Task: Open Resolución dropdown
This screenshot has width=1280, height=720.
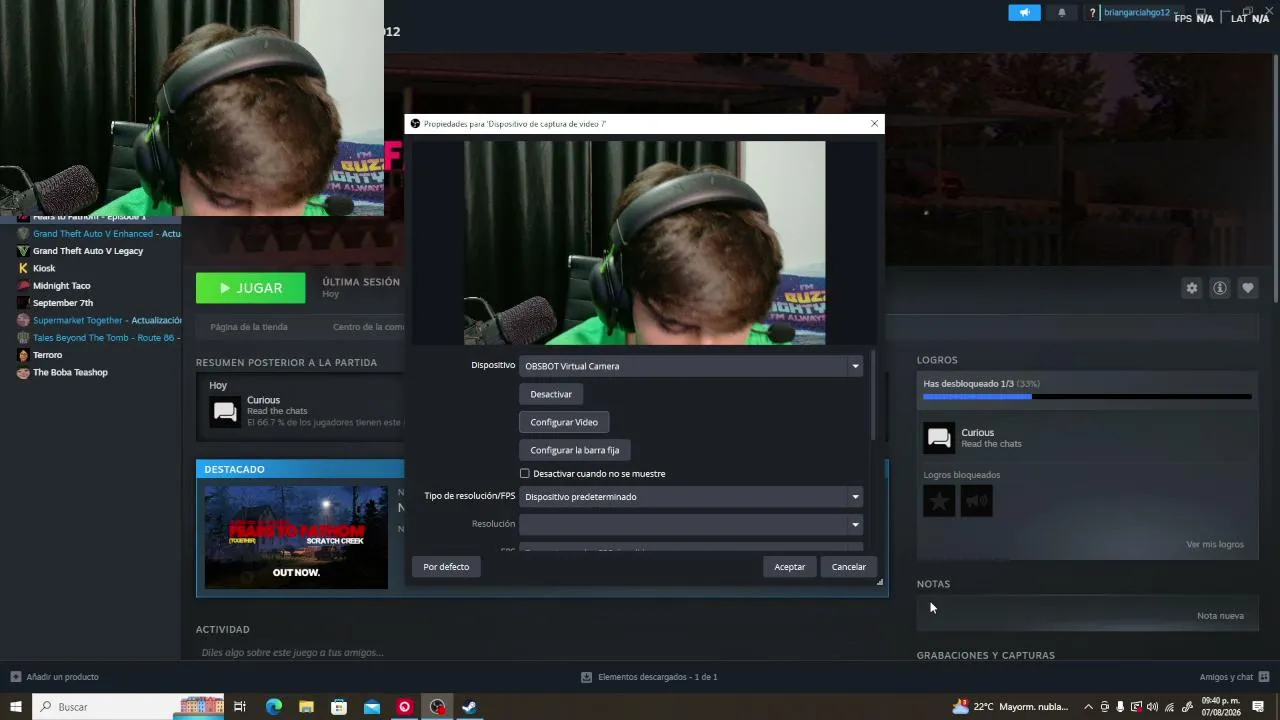Action: (691, 524)
